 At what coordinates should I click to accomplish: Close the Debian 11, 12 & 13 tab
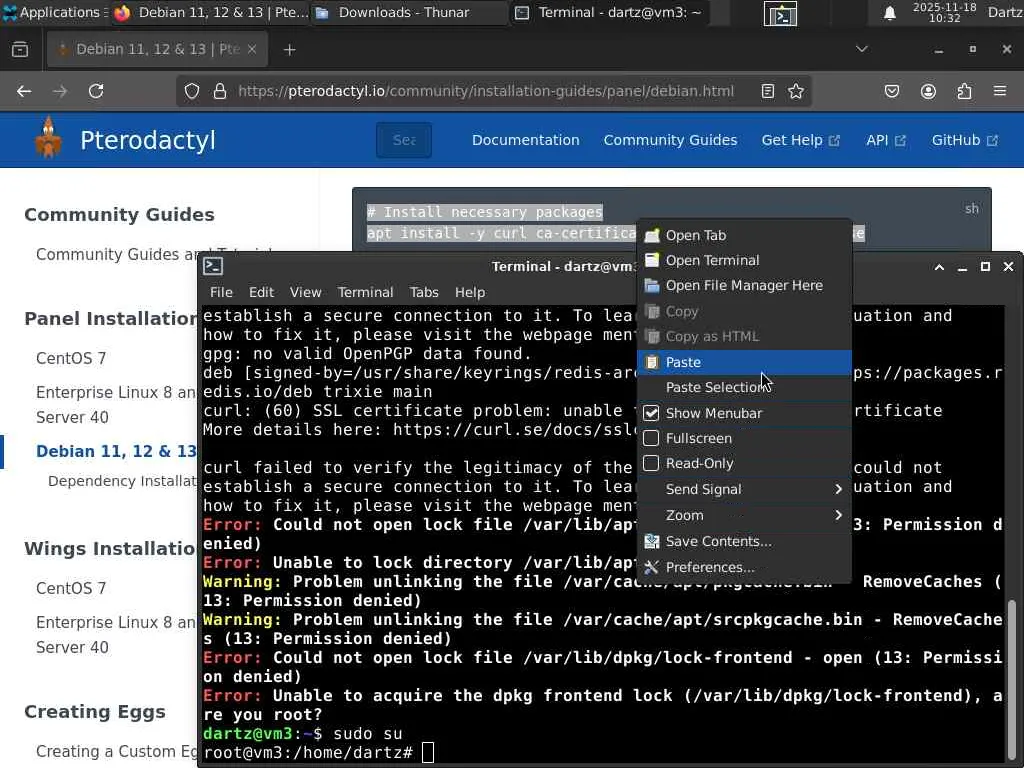(252, 50)
